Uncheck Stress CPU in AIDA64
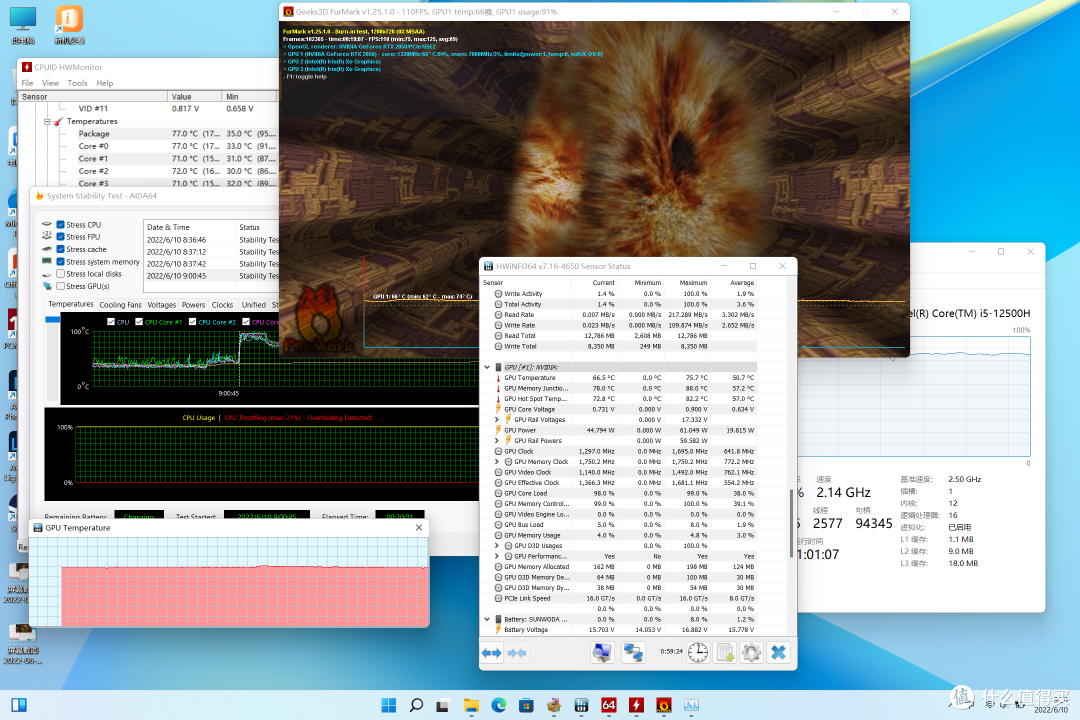The image size is (1080, 720). (x=61, y=225)
